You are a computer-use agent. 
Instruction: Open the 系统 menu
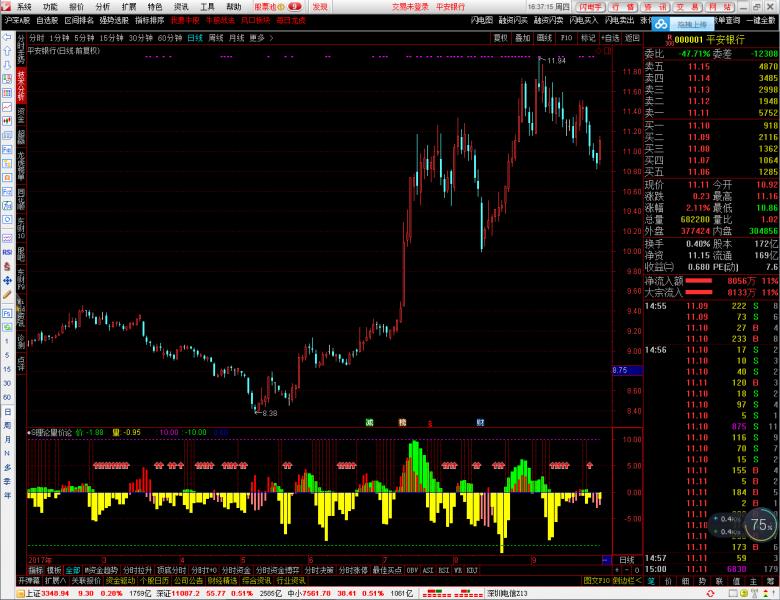pos(24,6)
